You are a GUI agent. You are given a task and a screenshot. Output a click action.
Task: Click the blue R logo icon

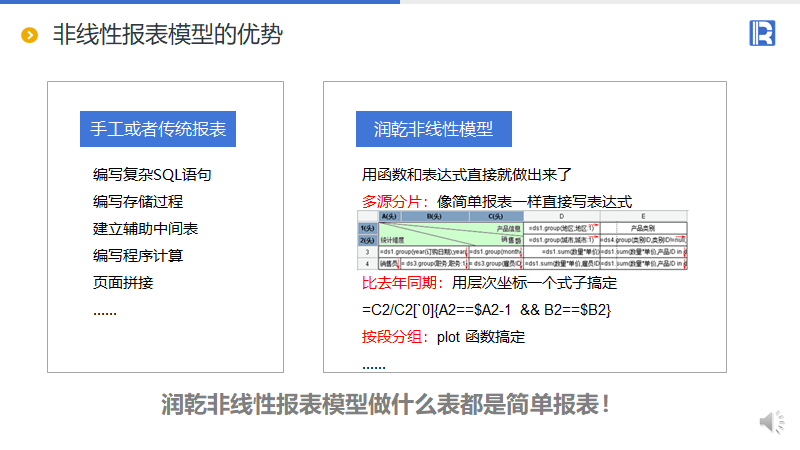[762, 33]
